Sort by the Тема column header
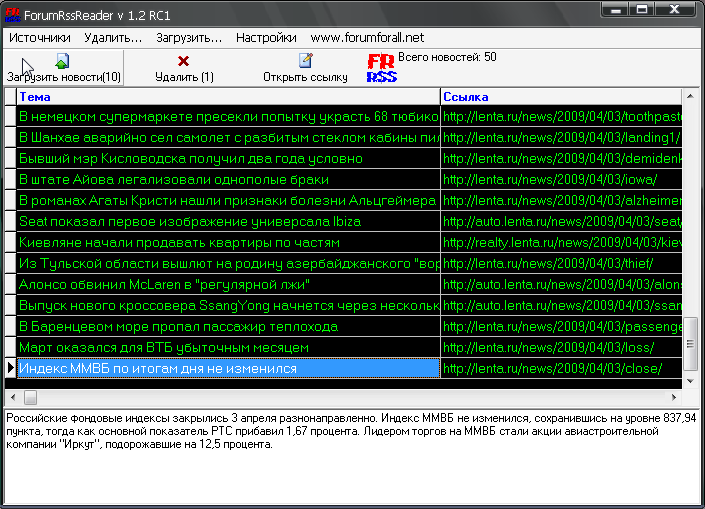 pyautogui.click(x=228, y=97)
